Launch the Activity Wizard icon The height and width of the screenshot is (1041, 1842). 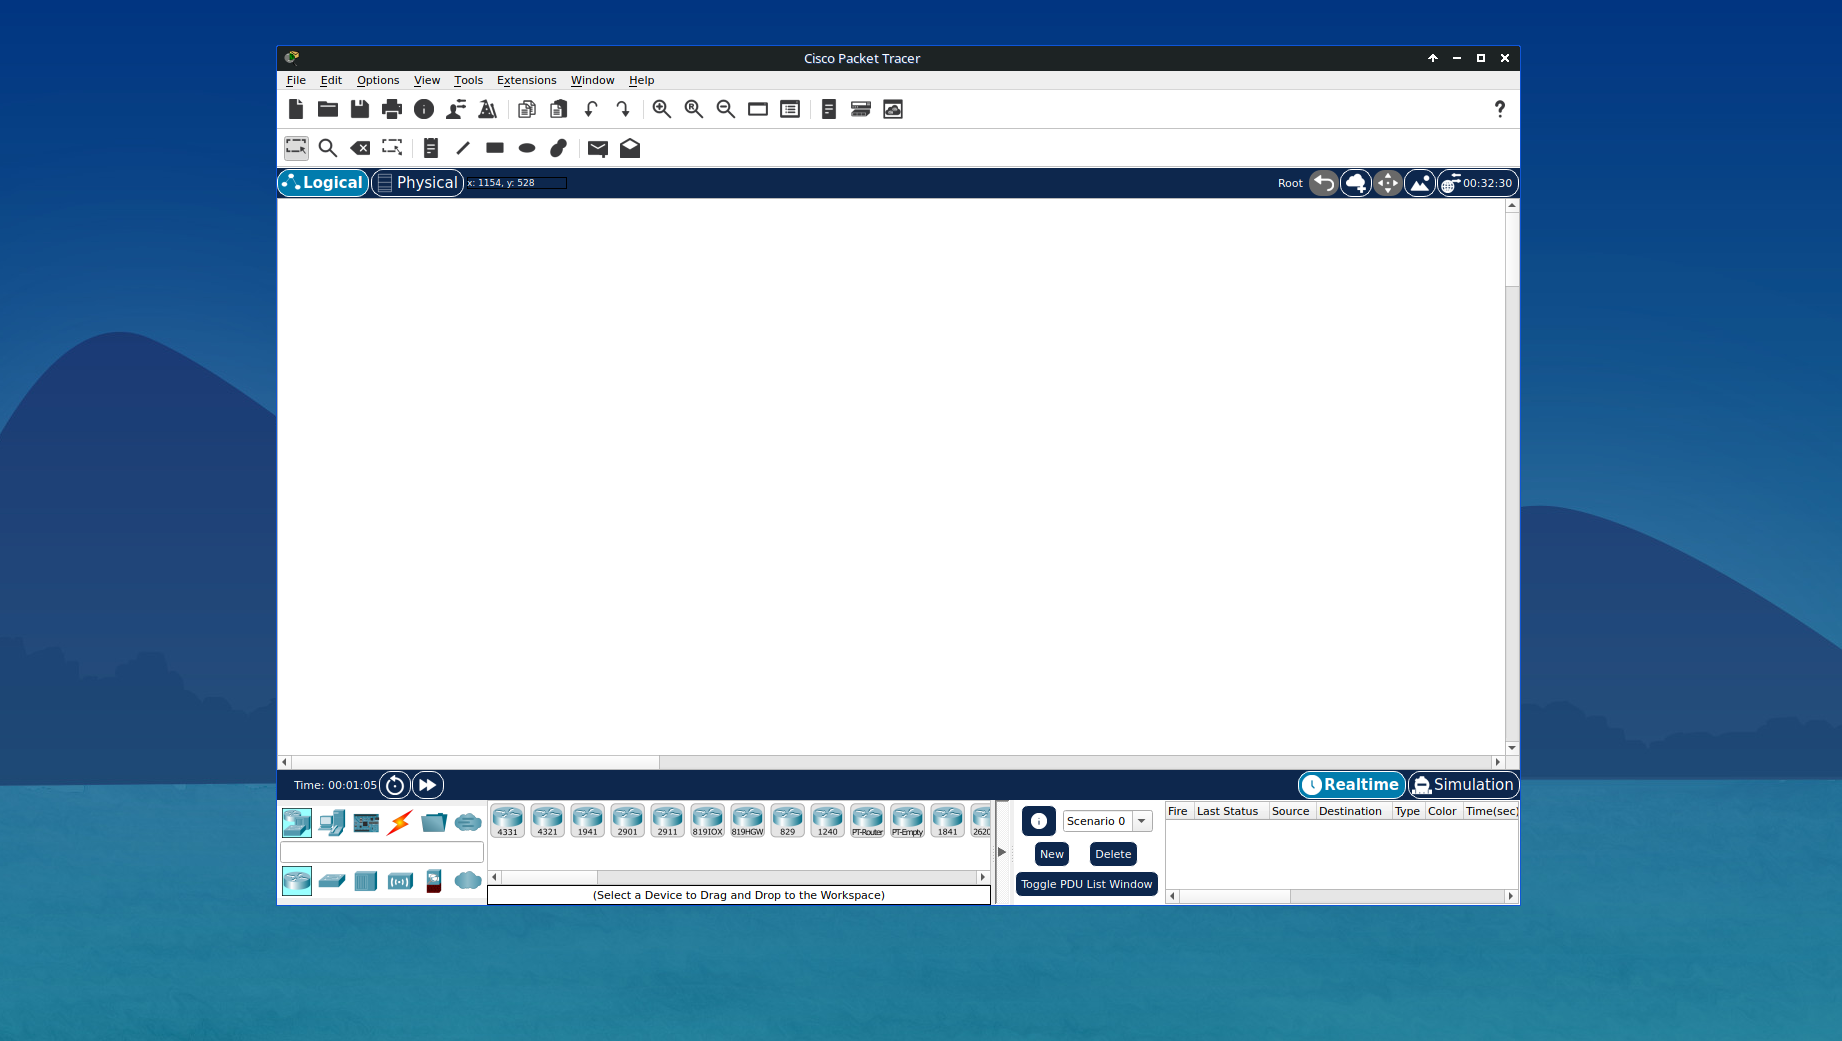tap(456, 109)
